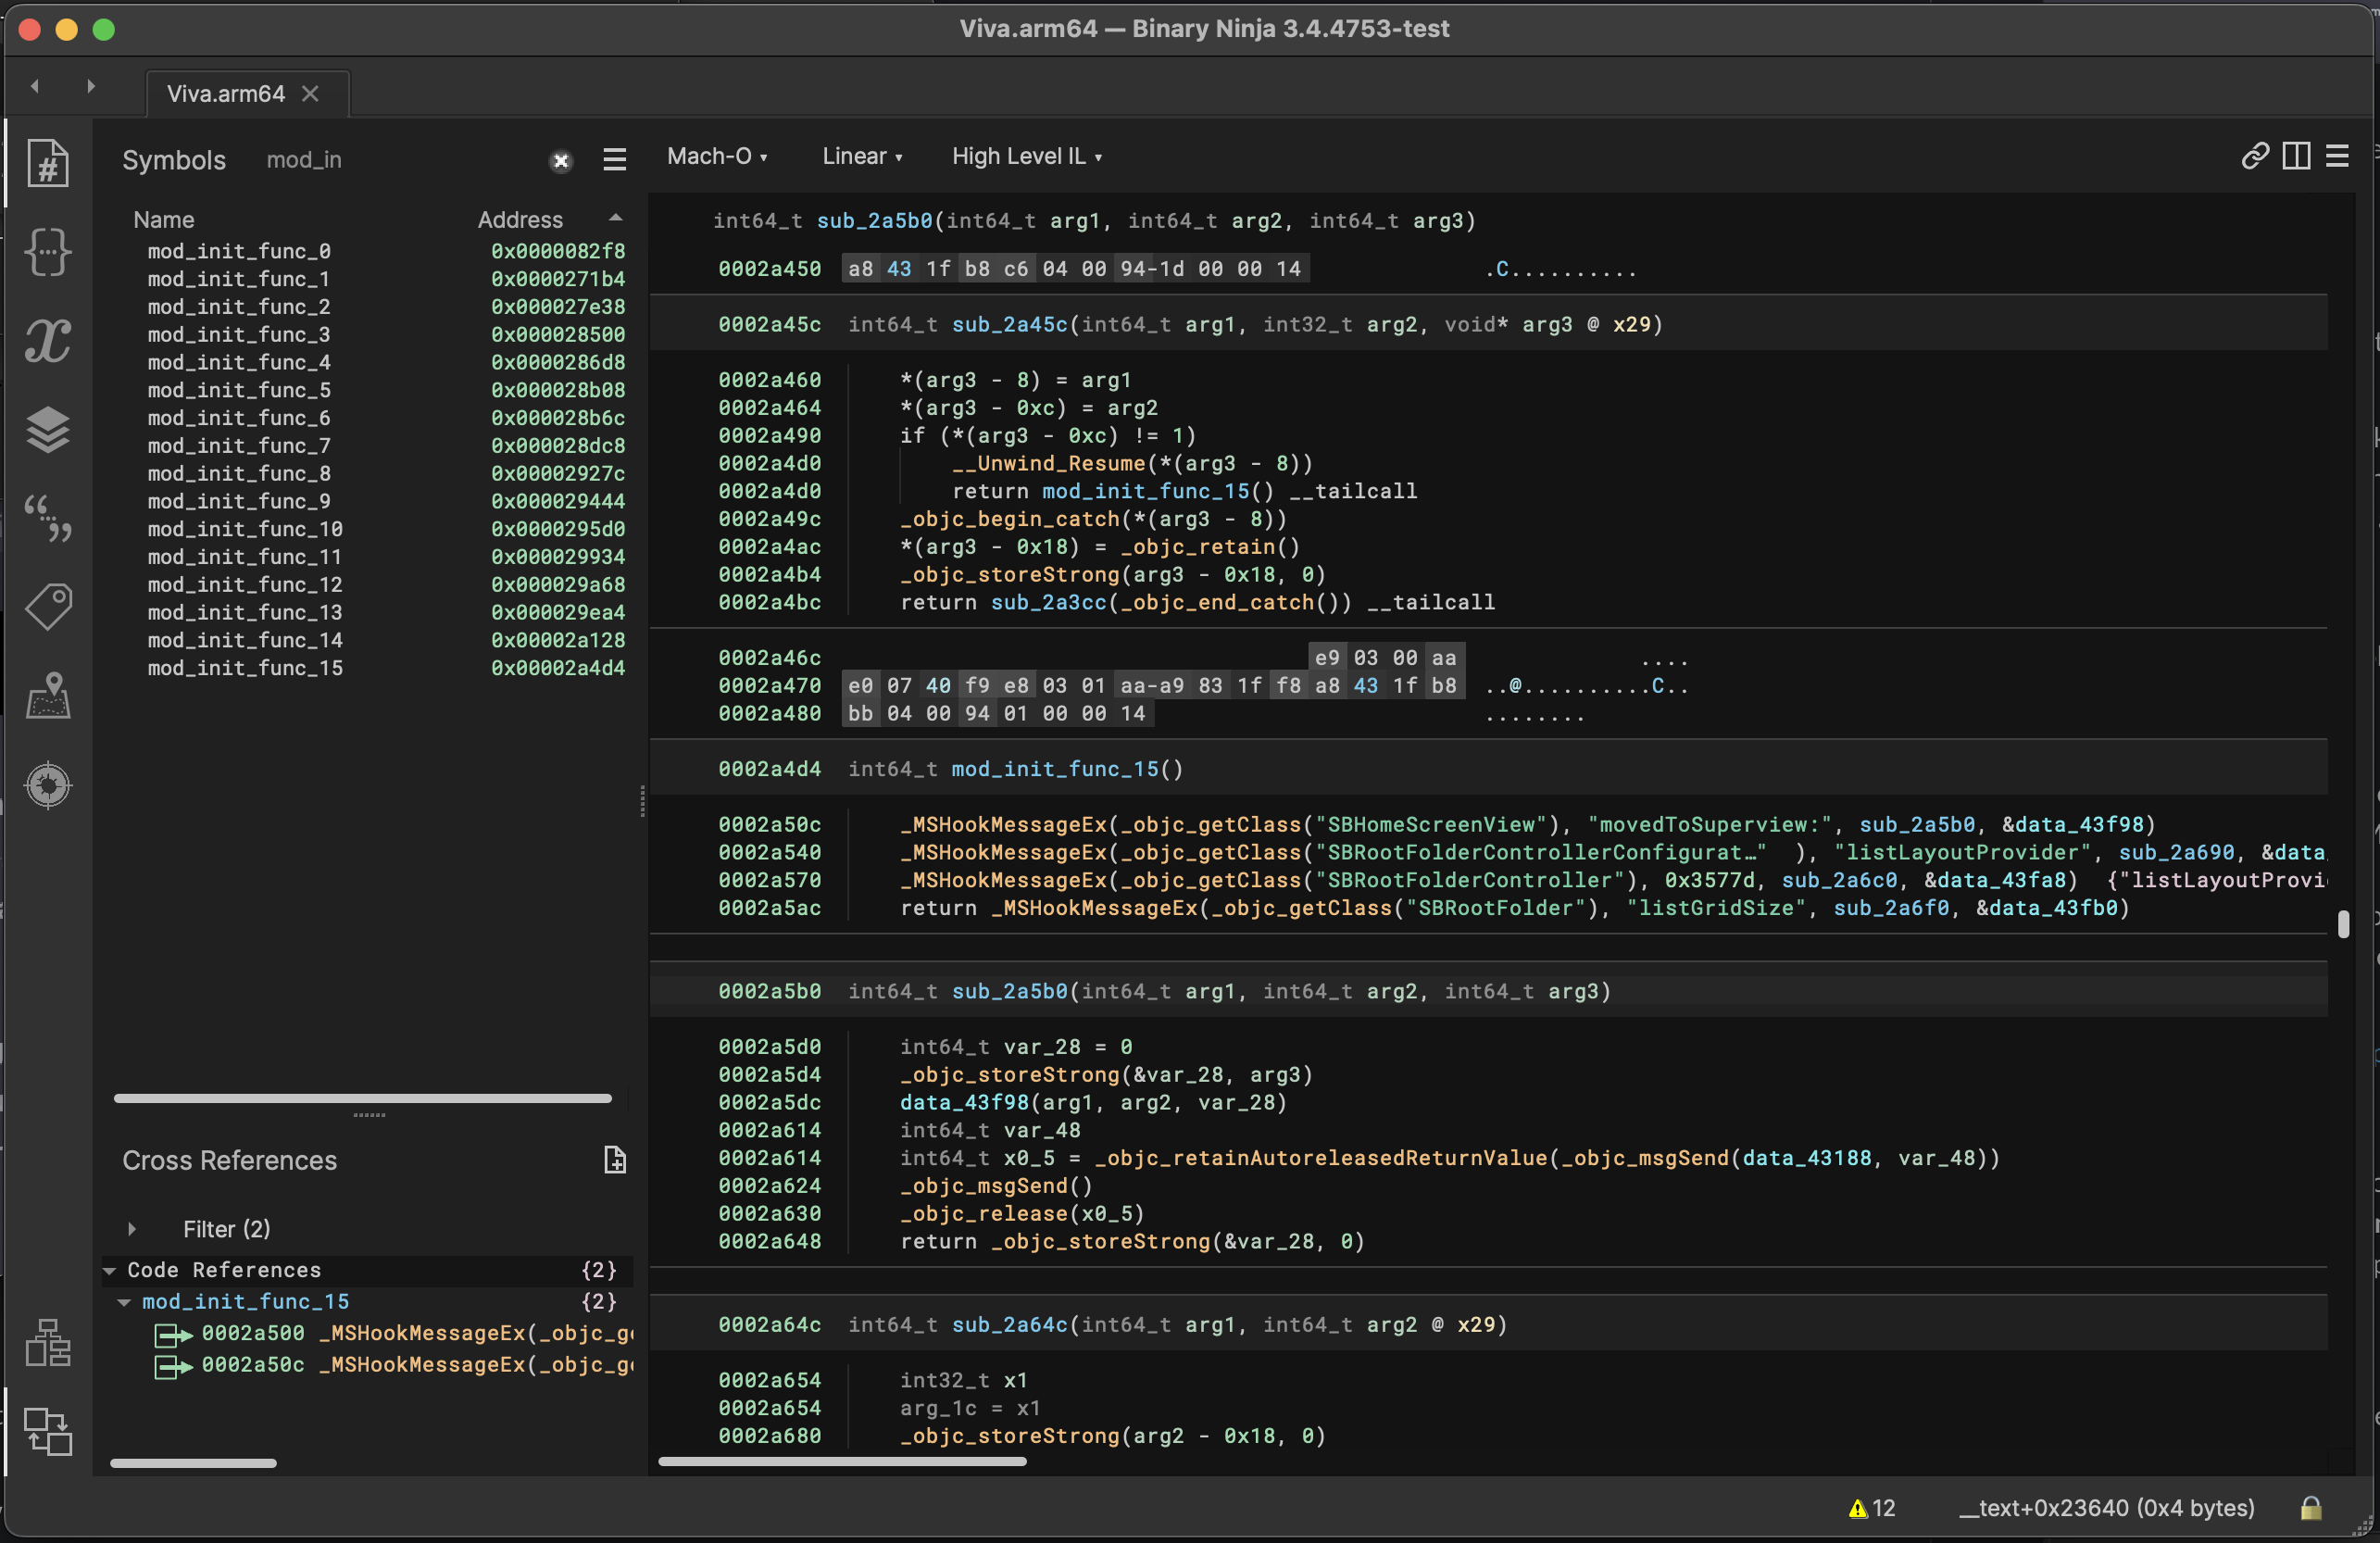Open the Stack panel in the sidebar
The height and width of the screenshot is (1543, 2380).
pyautogui.click(x=47, y=430)
